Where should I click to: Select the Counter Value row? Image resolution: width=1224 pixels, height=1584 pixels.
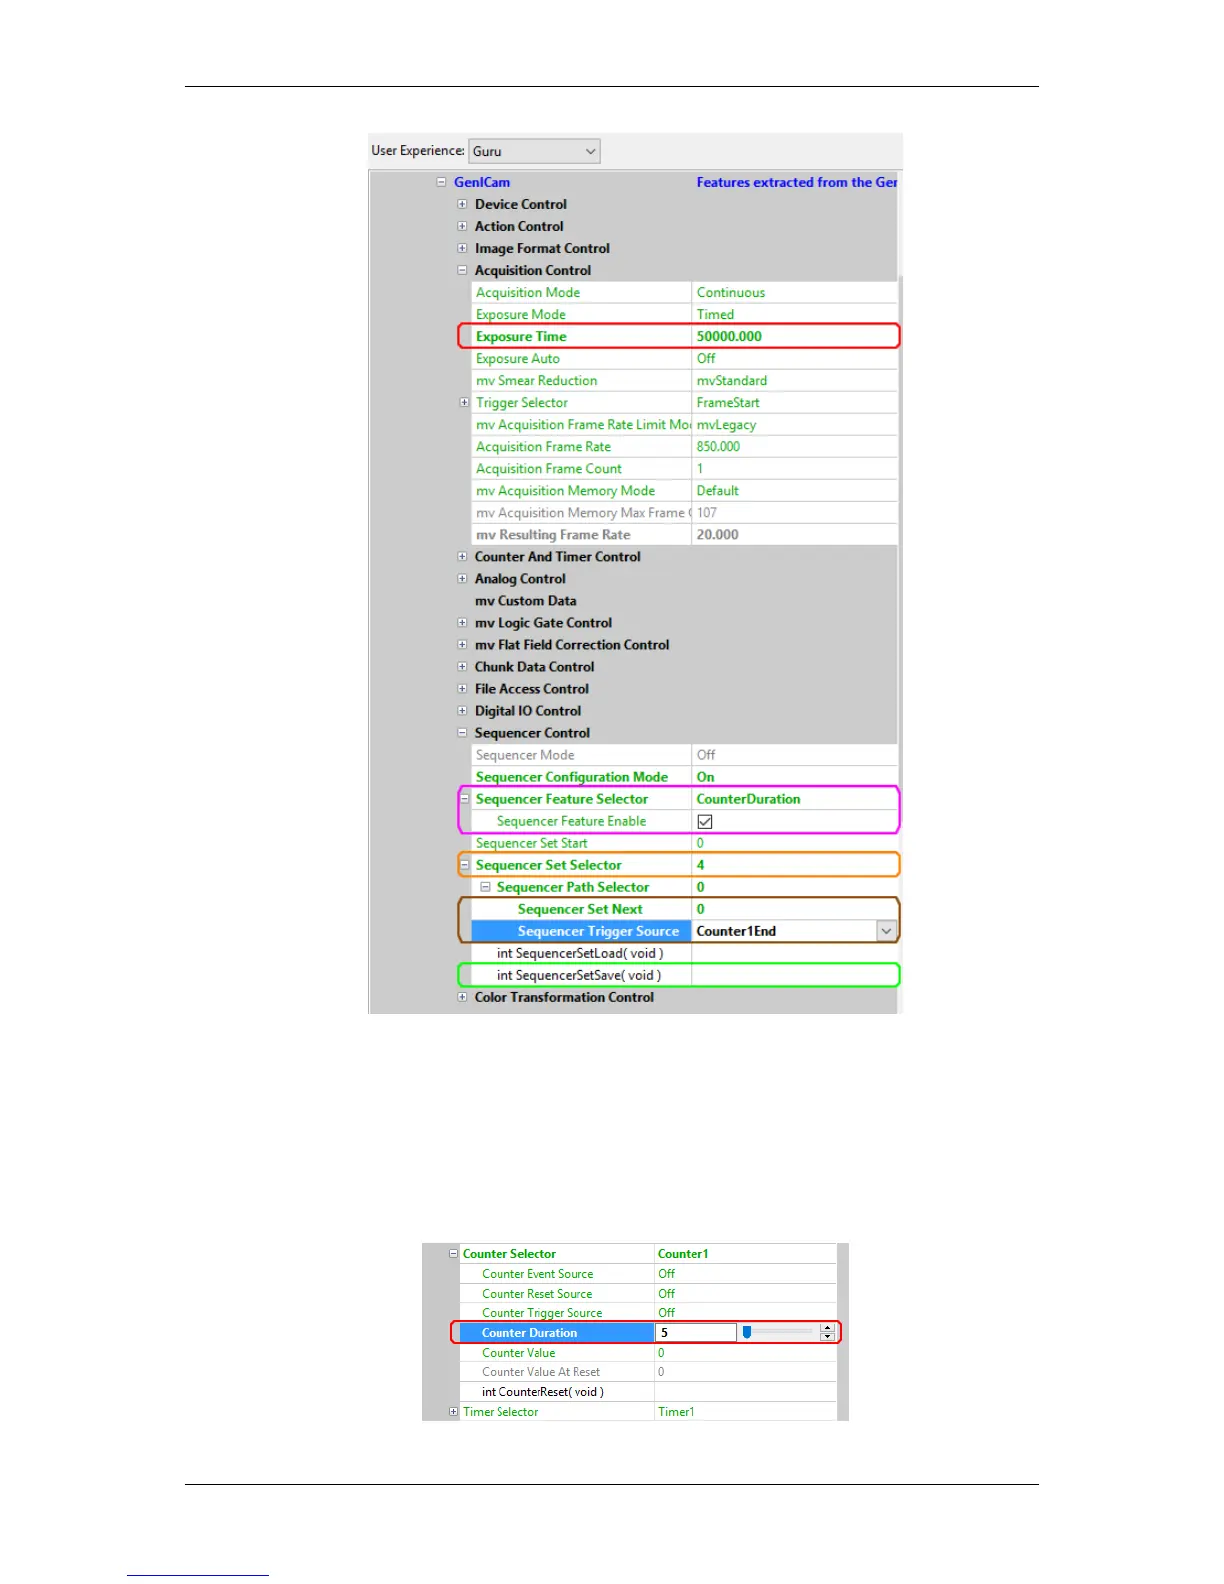click(x=648, y=1352)
